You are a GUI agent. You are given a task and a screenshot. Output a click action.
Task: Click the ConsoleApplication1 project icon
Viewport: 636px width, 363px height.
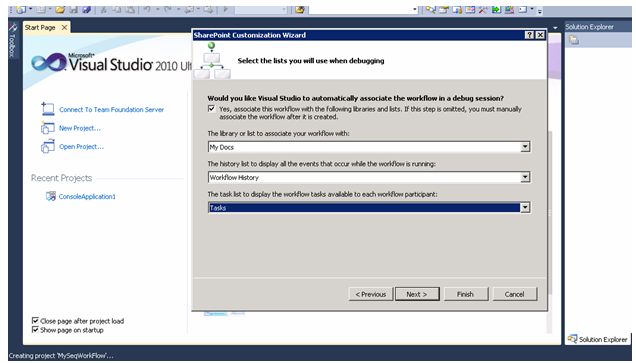click(x=51, y=196)
